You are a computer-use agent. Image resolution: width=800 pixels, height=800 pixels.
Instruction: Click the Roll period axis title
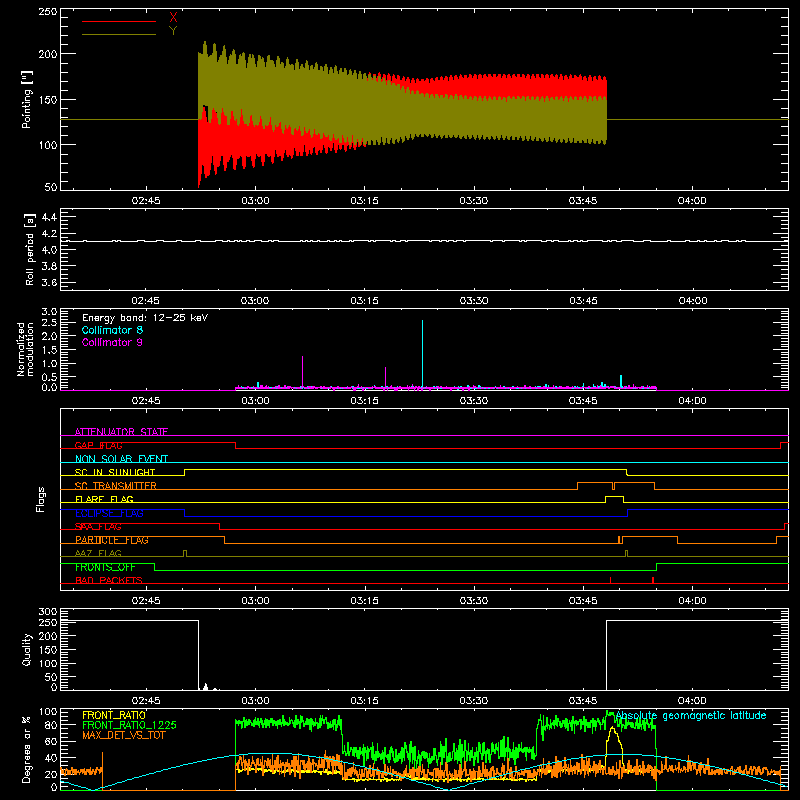point(30,249)
